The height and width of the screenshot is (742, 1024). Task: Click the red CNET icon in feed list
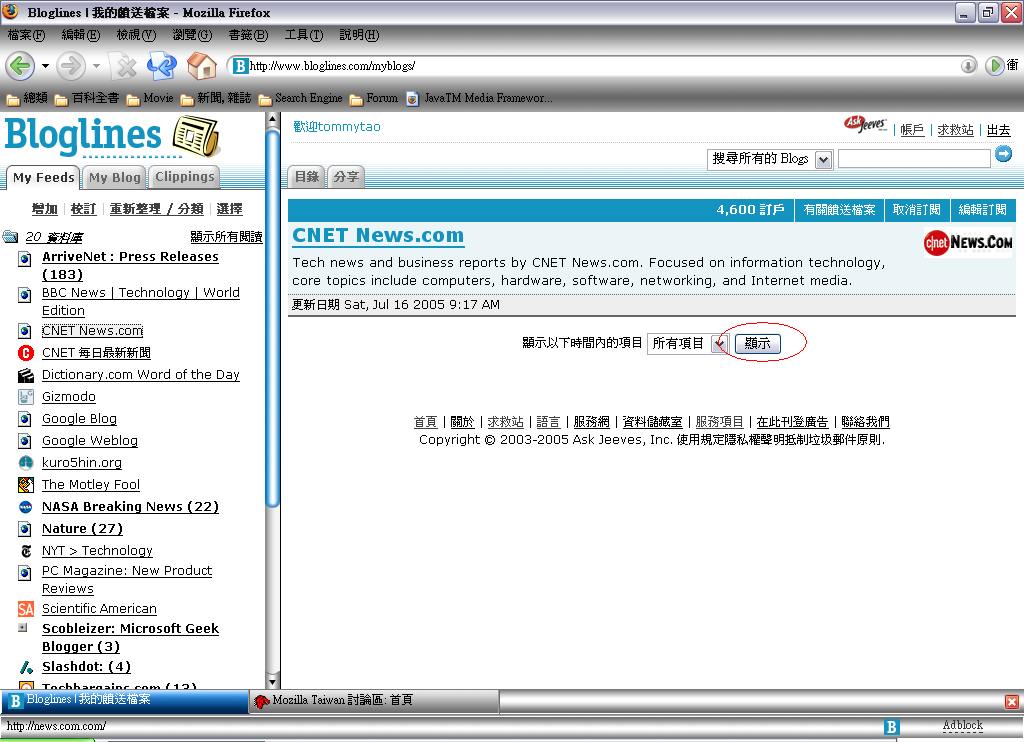point(25,353)
